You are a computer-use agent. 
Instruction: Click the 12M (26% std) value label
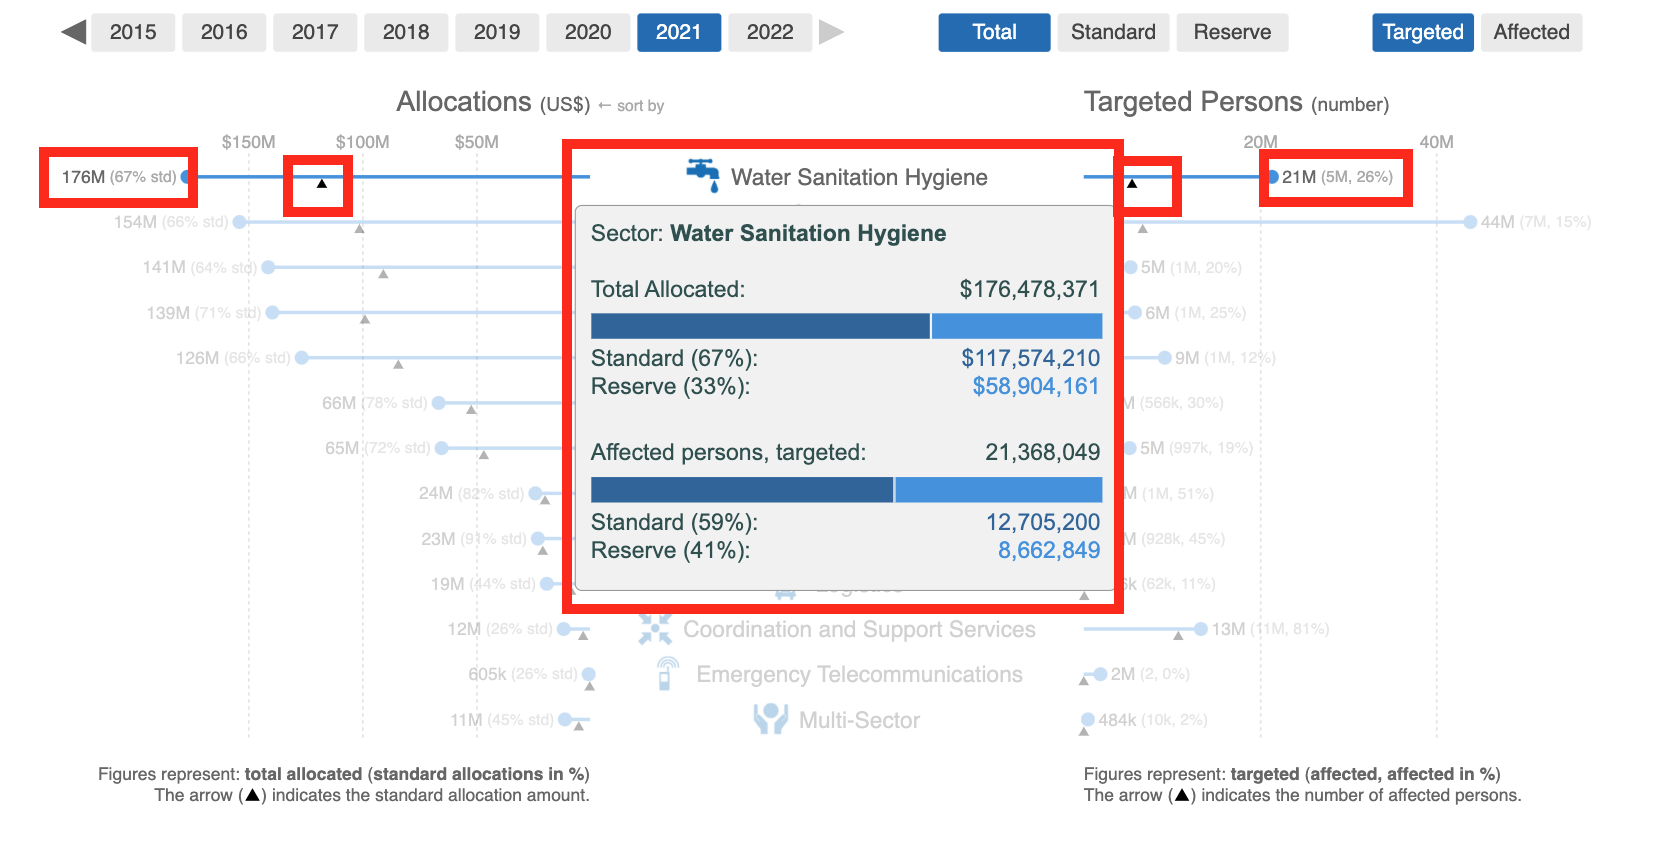coord(500,629)
